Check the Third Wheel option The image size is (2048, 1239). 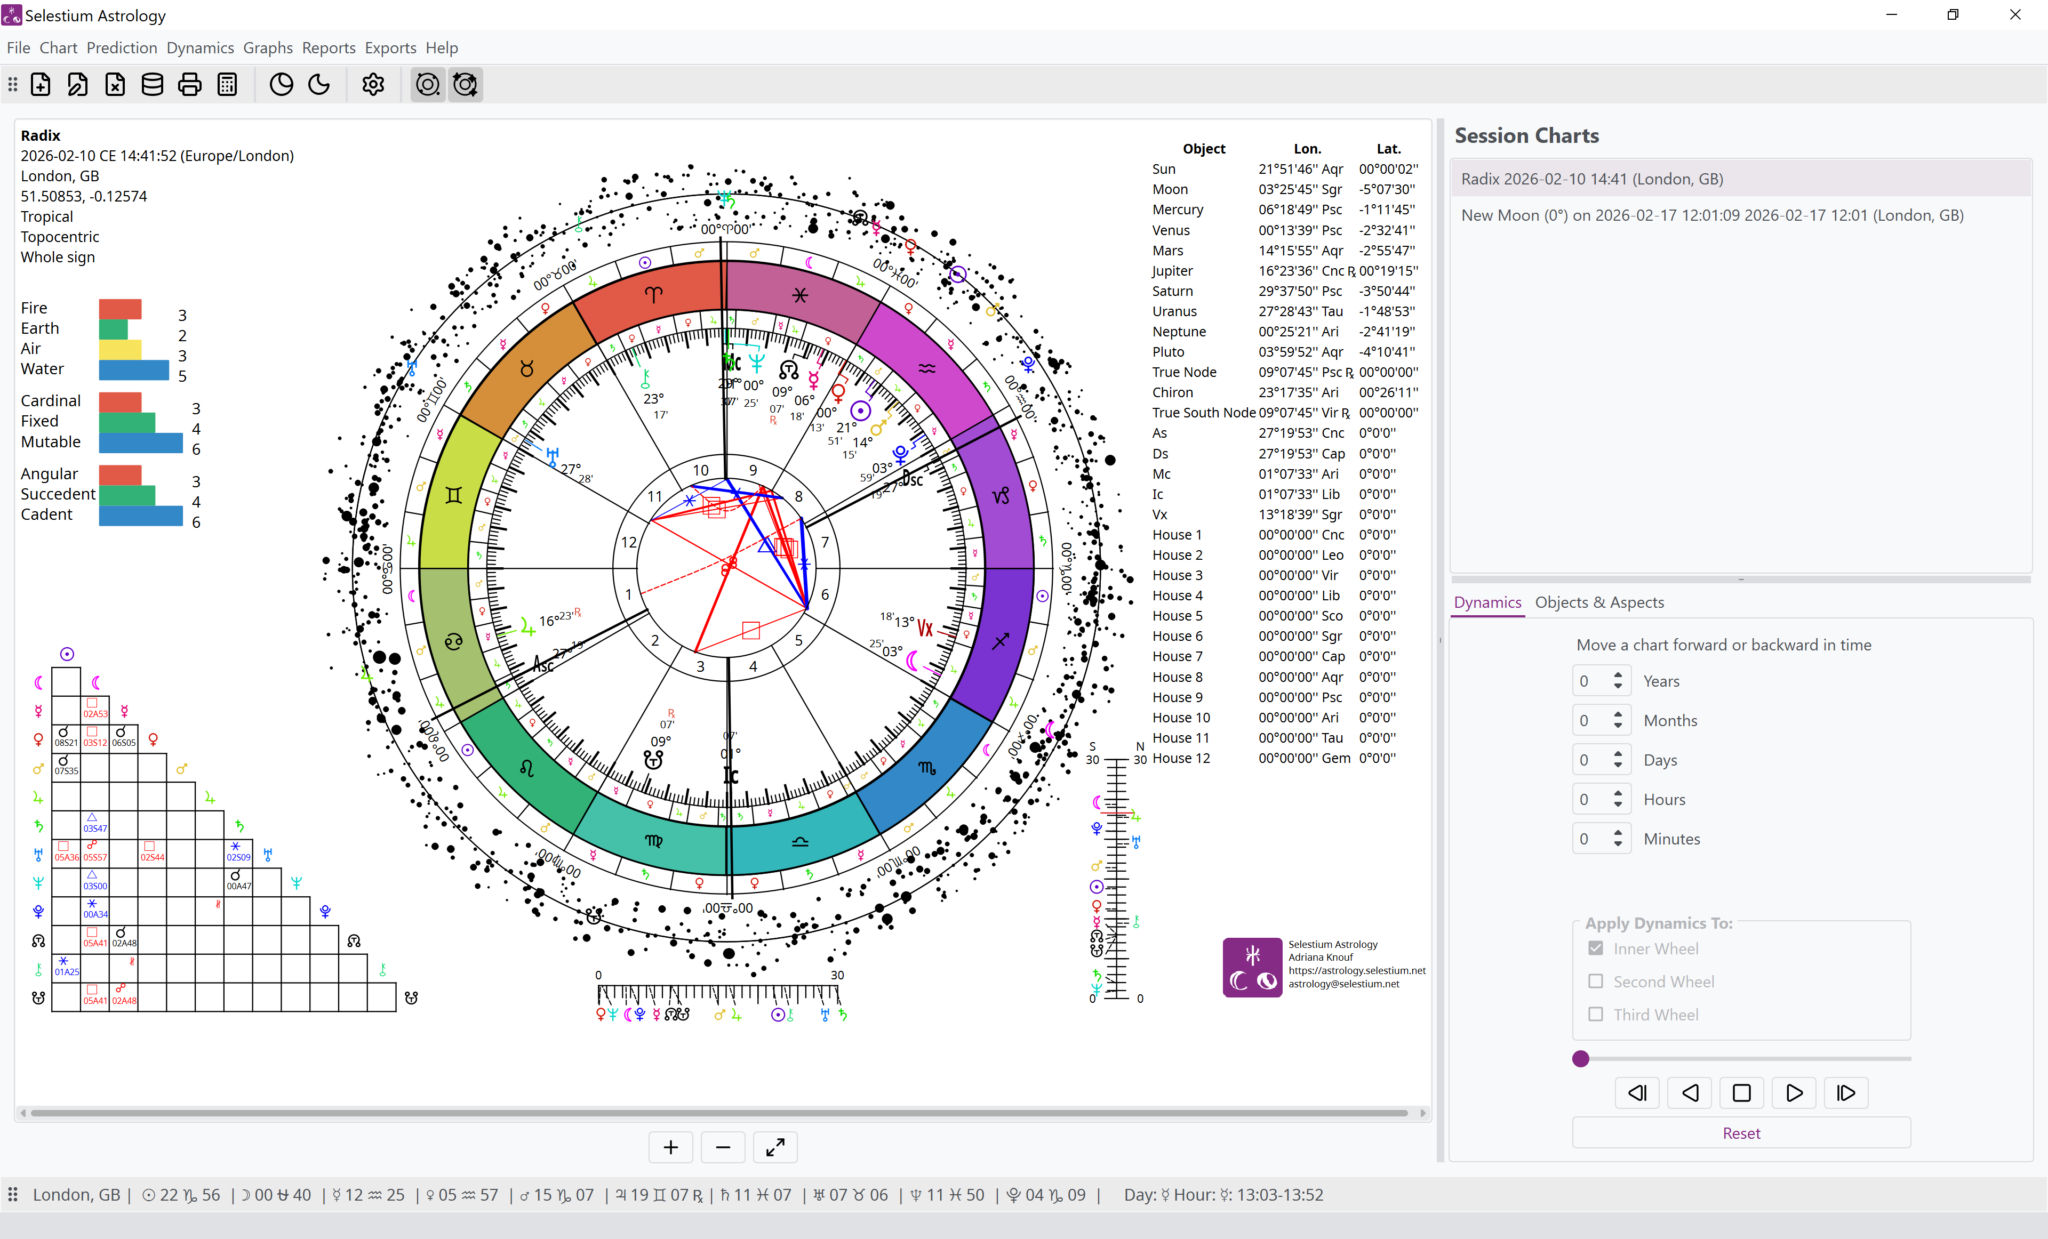point(1595,1014)
